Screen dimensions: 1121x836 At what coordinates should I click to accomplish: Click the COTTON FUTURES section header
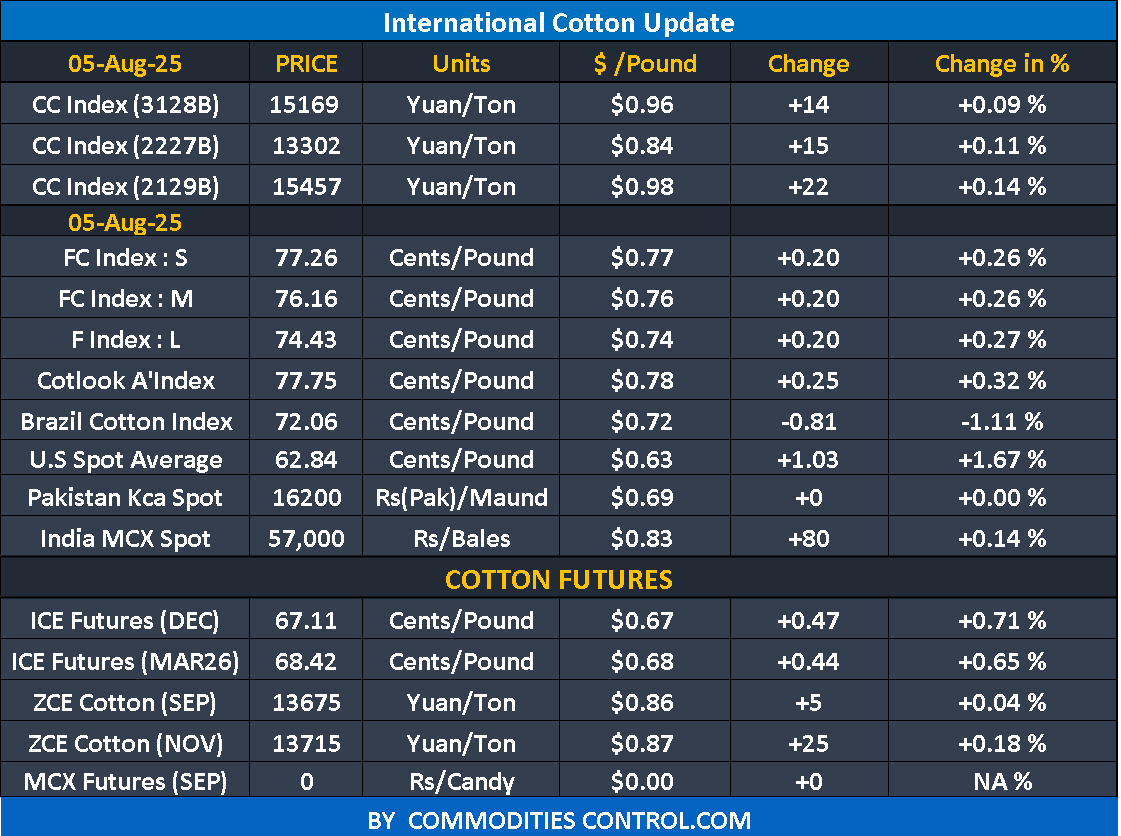coord(559,579)
